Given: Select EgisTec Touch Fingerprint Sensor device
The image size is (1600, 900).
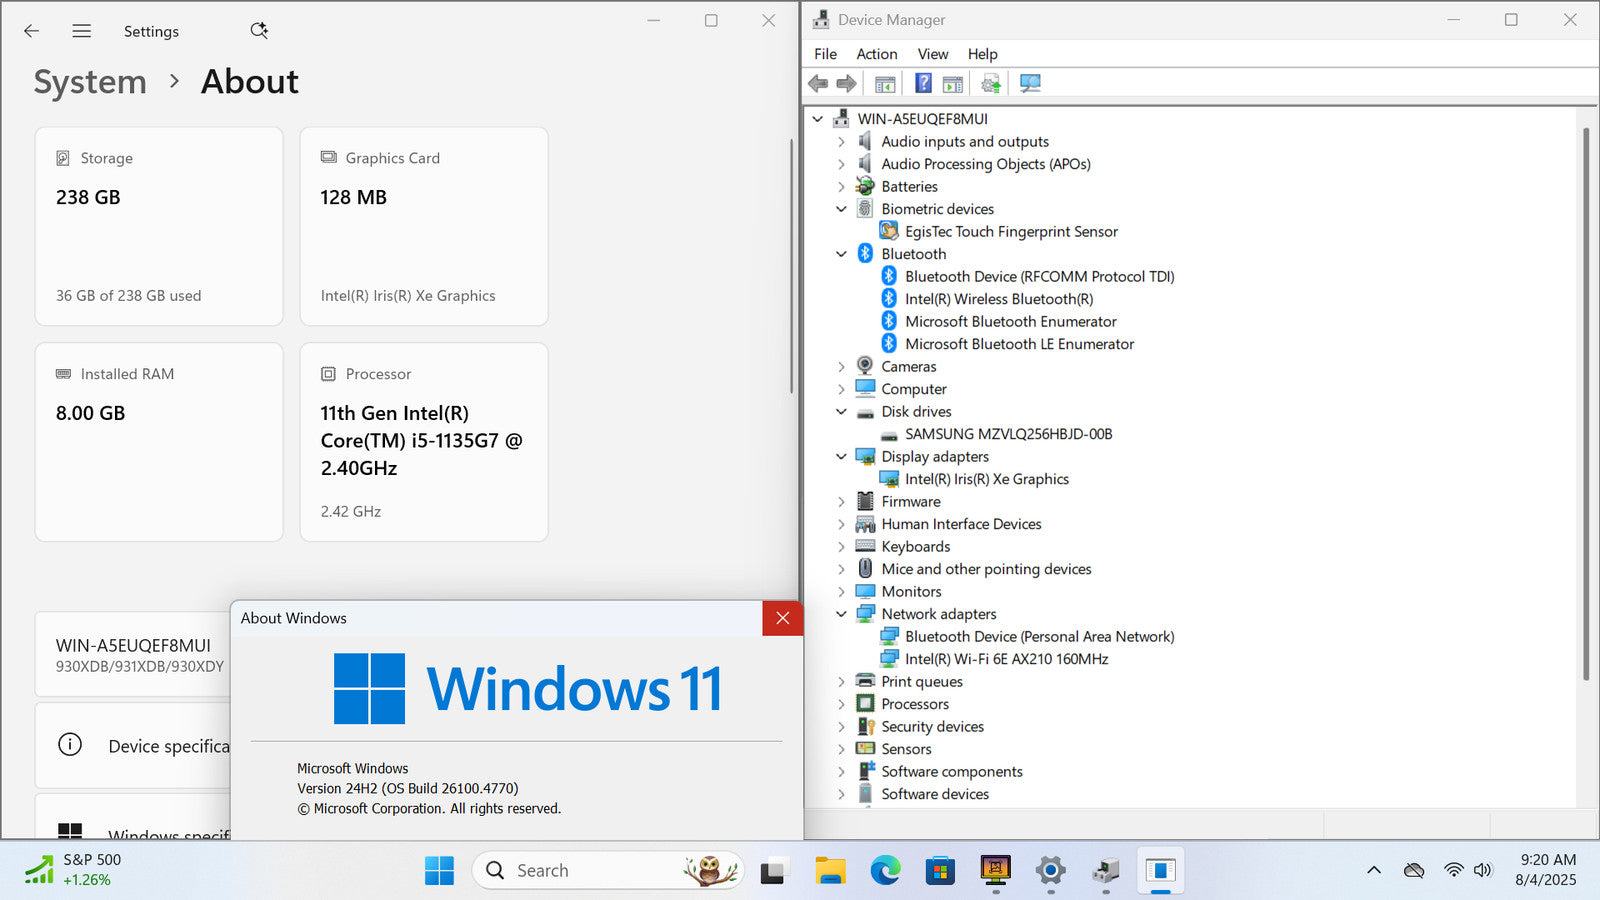Looking at the screenshot, I should pyautogui.click(x=1011, y=232).
